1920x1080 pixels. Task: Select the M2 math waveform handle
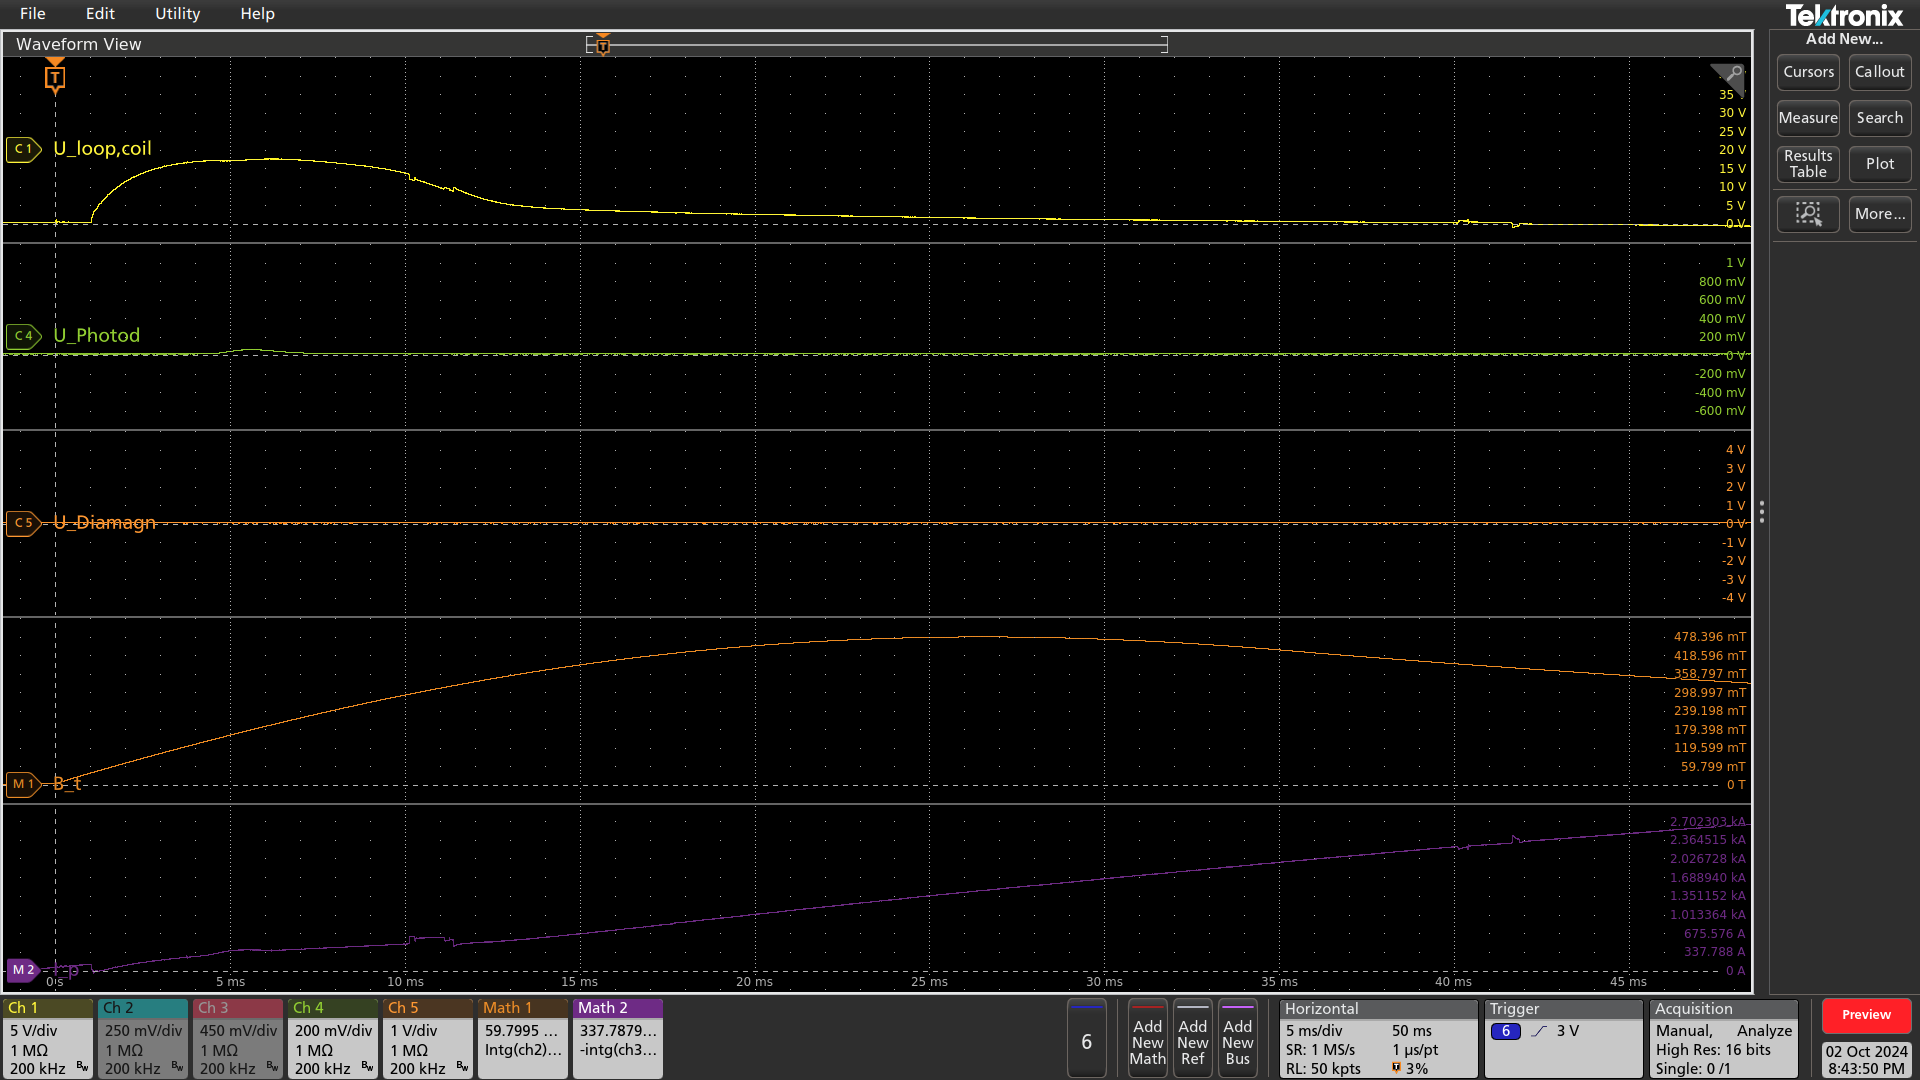22,970
